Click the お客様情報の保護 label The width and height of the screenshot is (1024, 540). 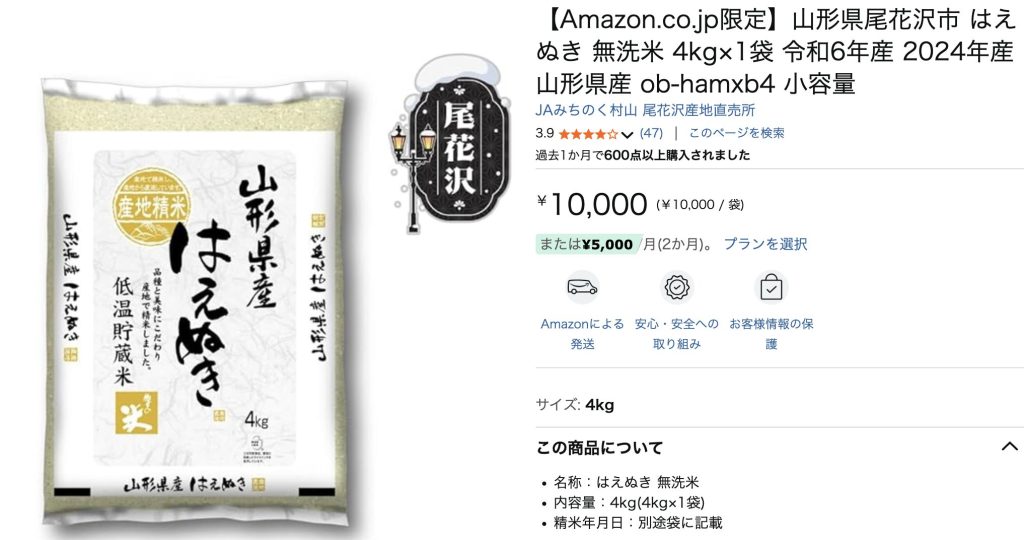click(x=771, y=334)
